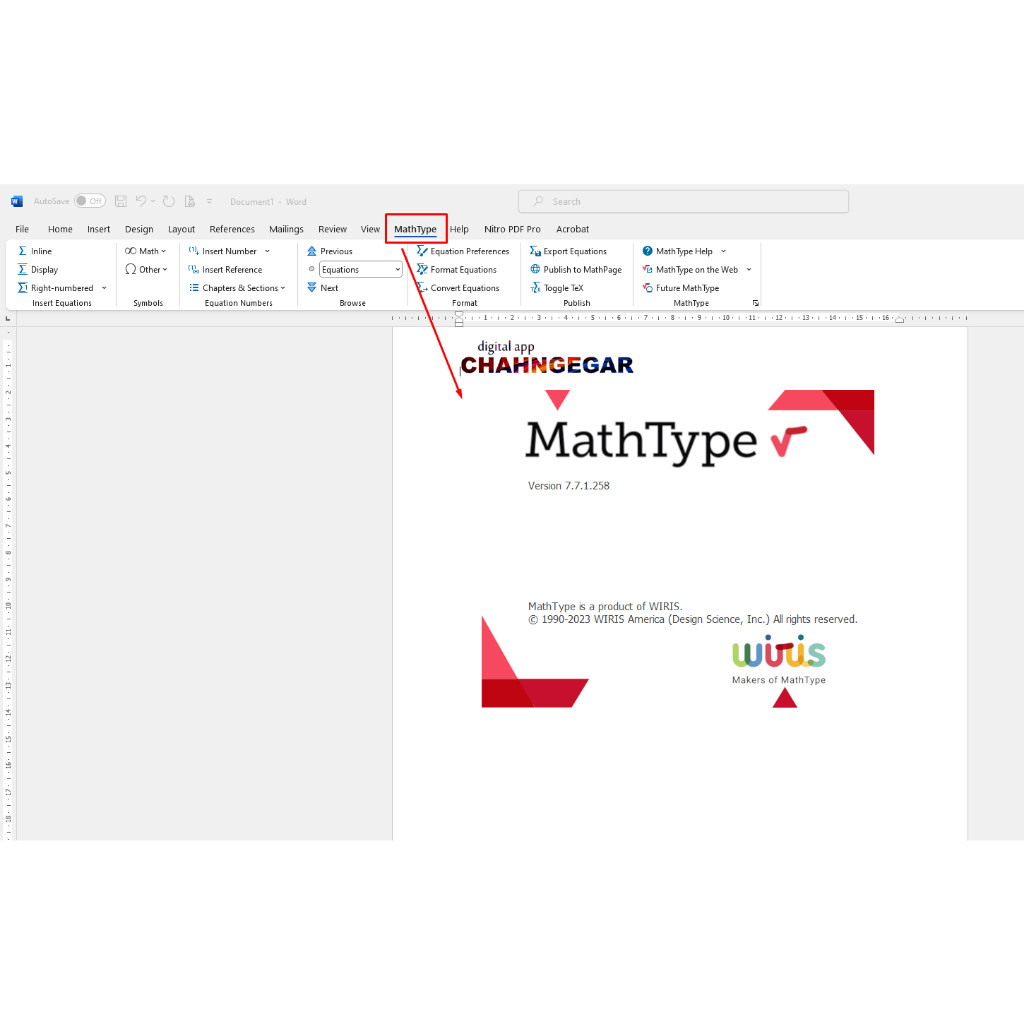Click Insert Reference button
The height and width of the screenshot is (1024, 1024).
click(225, 269)
